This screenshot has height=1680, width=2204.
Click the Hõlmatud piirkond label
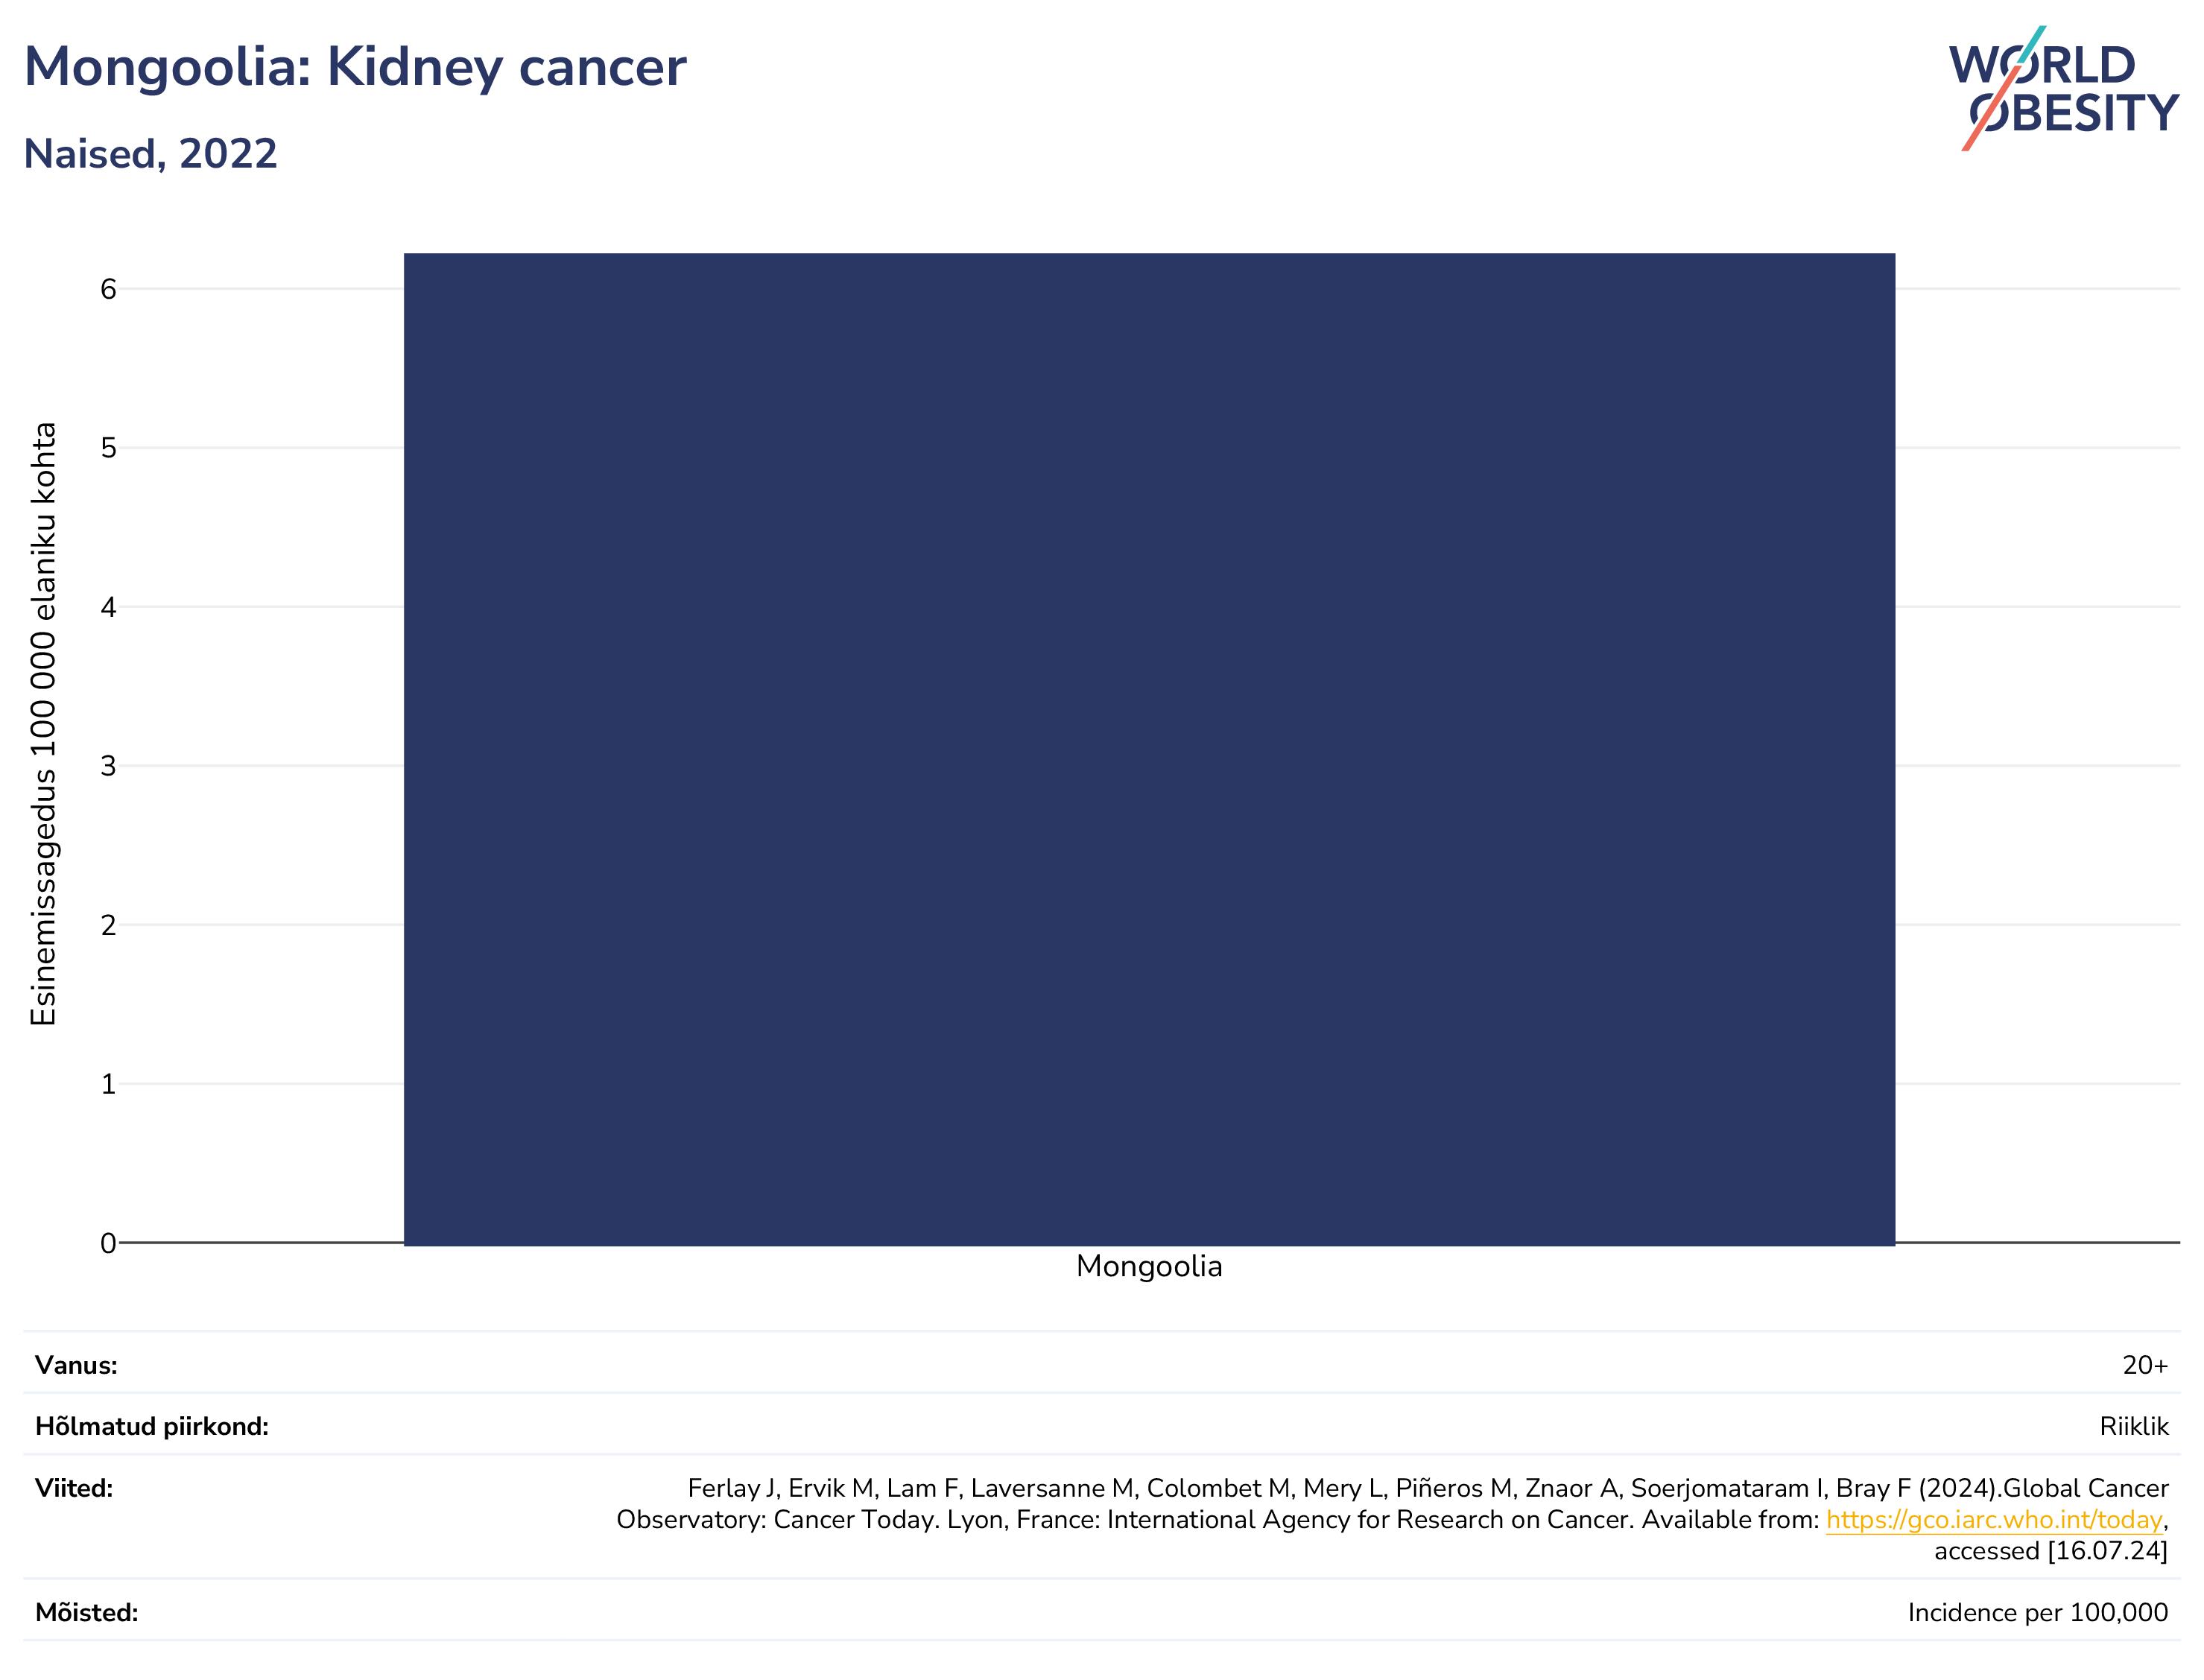[152, 1426]
